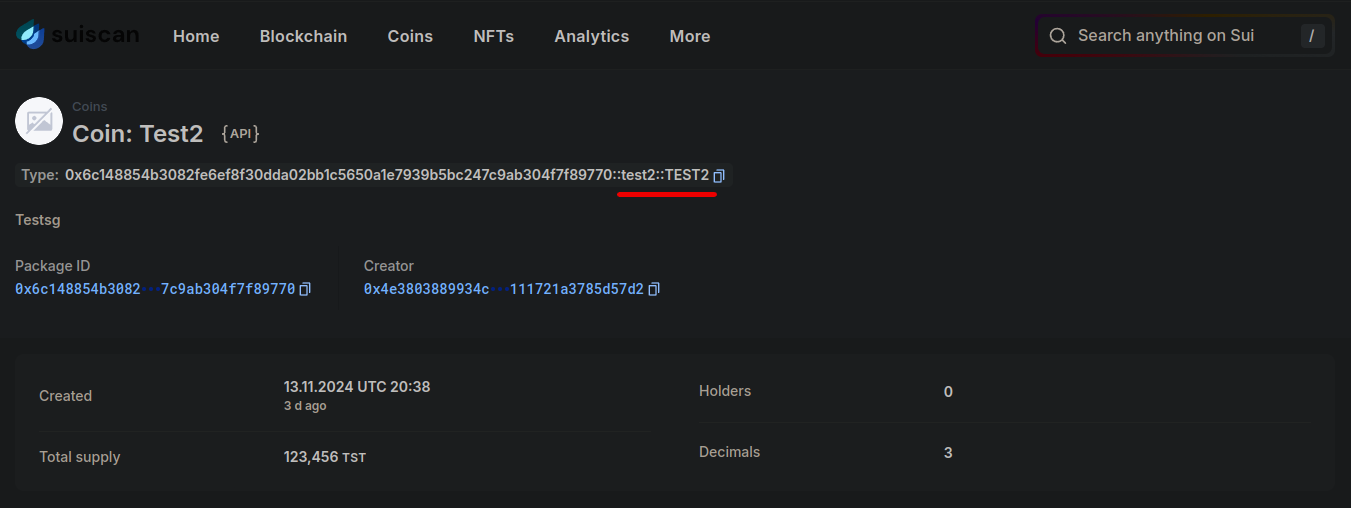This screenshot has width=1351, height=508.
Task: Focus the 'Search anything on Sui' field
Action: [x=1170, y=36]
